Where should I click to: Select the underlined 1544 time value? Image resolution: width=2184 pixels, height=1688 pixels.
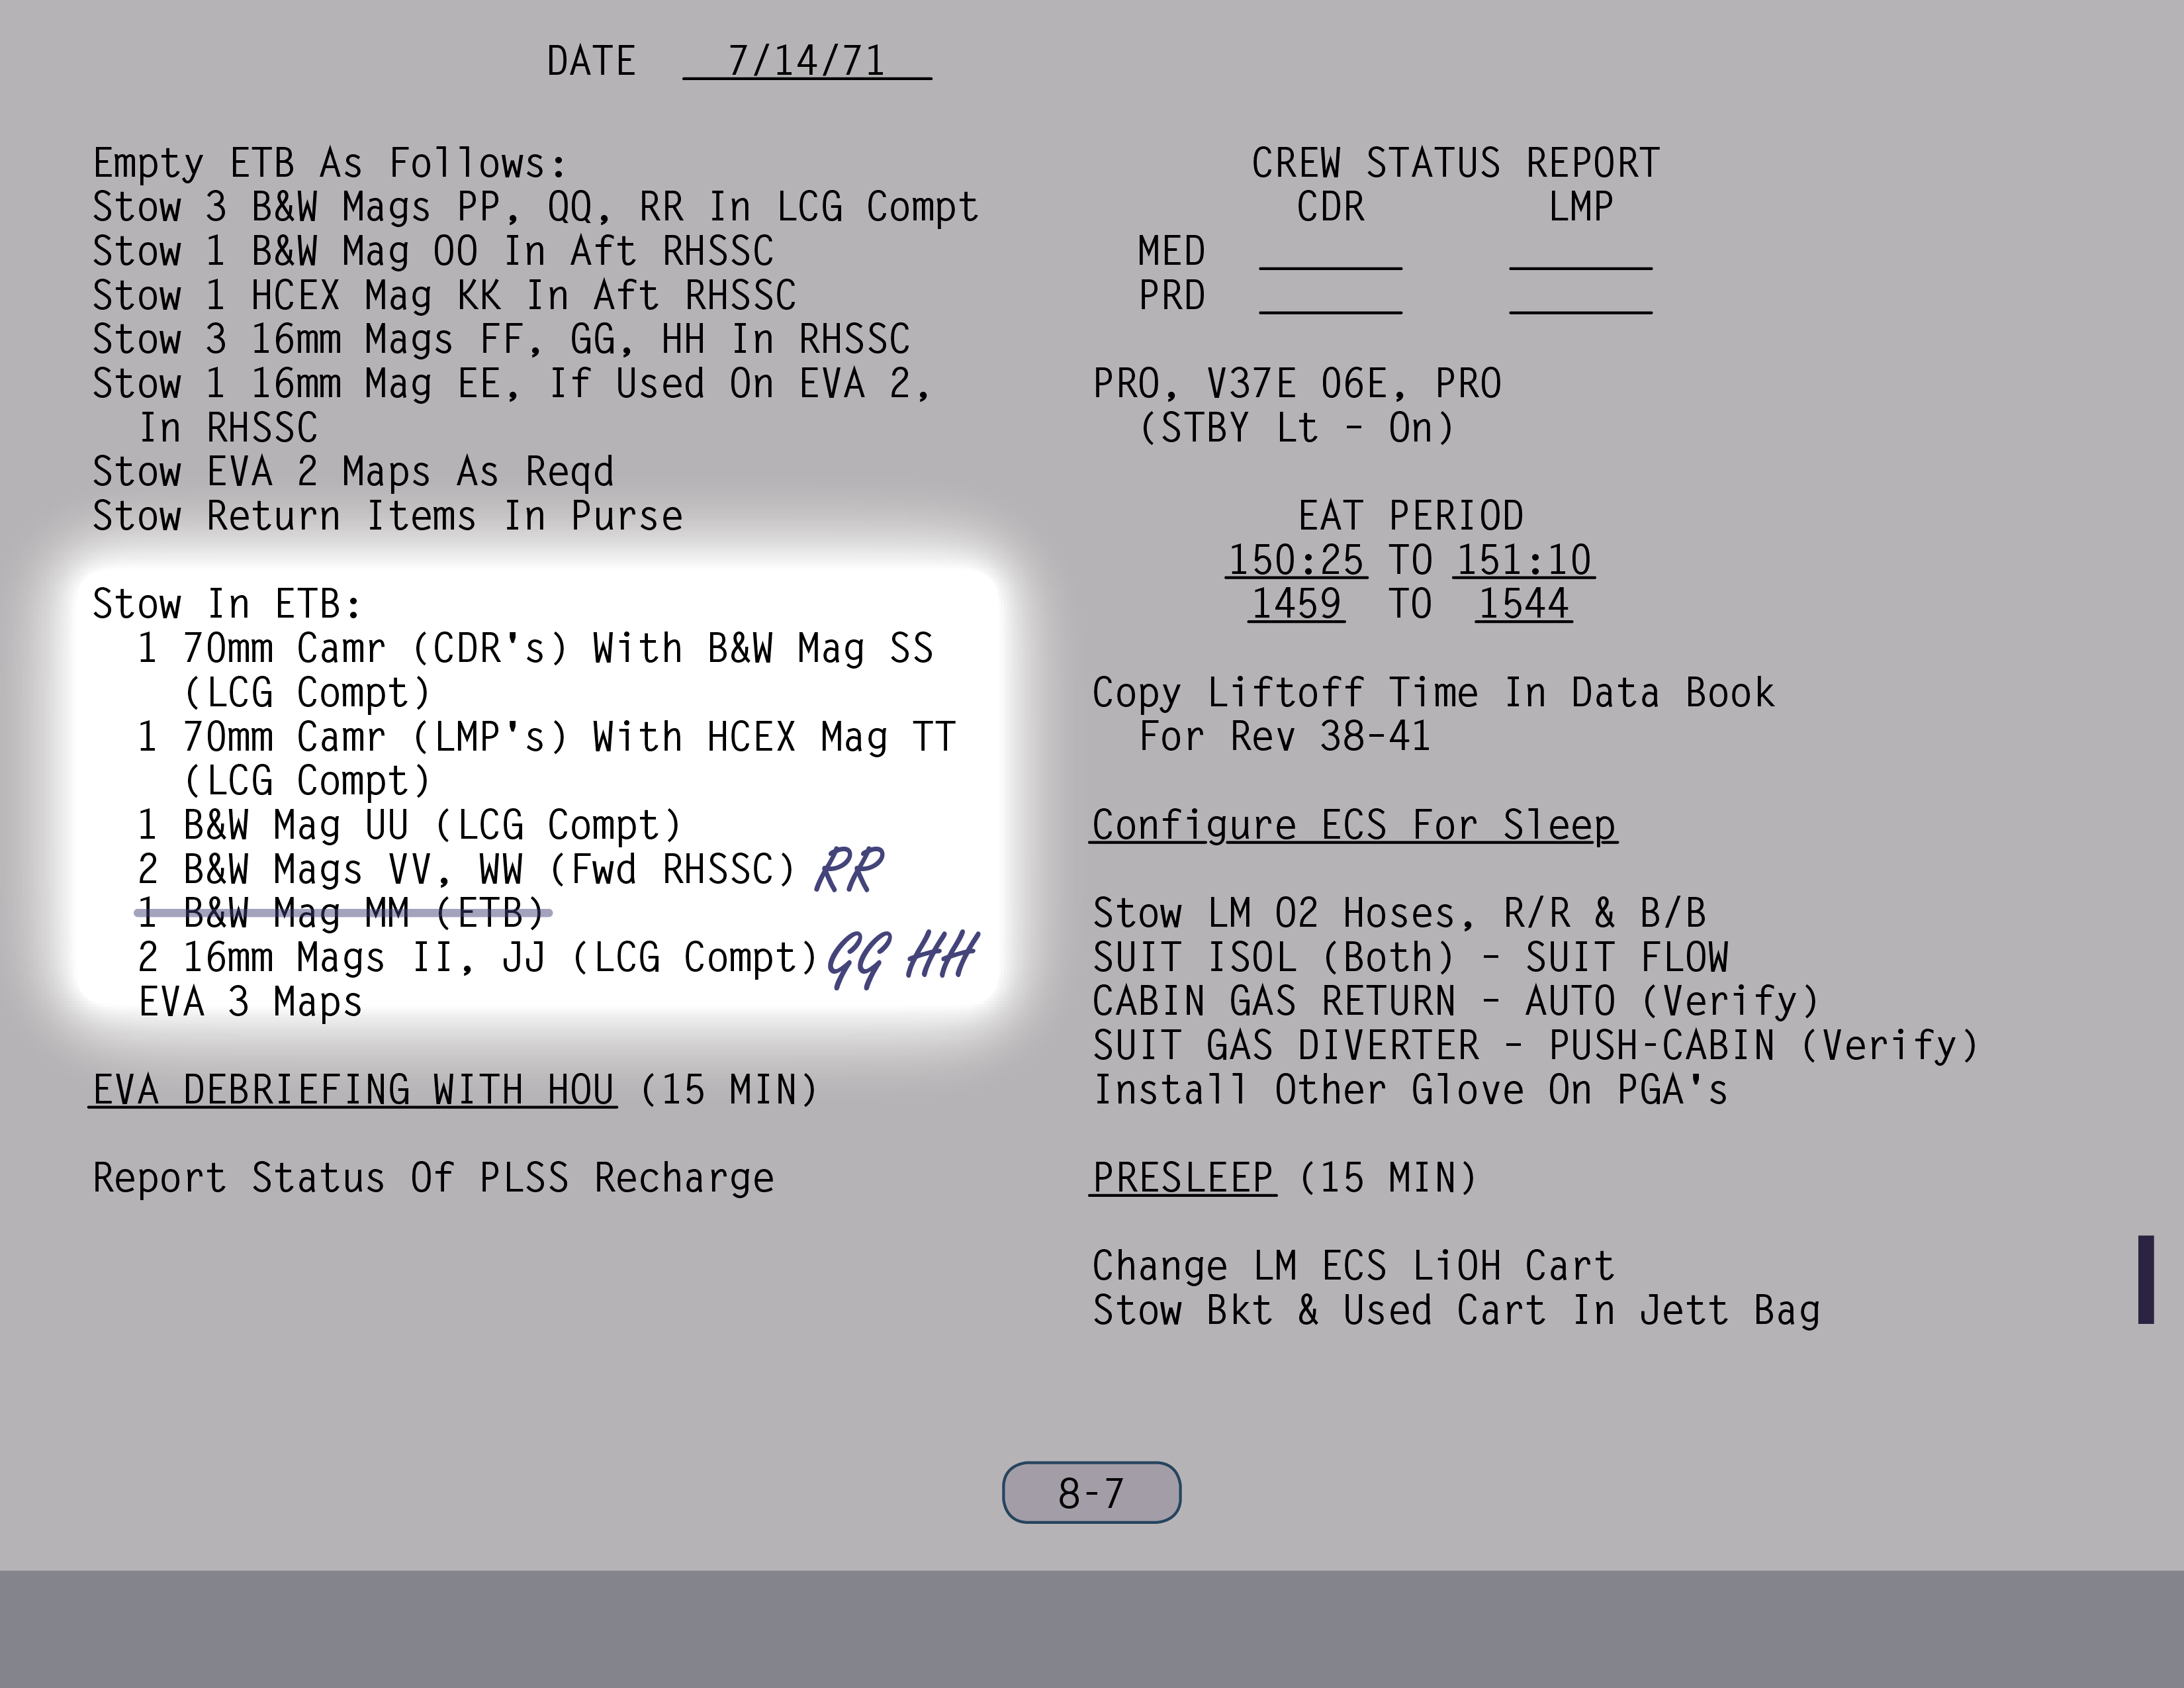[x=1523, y=604]
